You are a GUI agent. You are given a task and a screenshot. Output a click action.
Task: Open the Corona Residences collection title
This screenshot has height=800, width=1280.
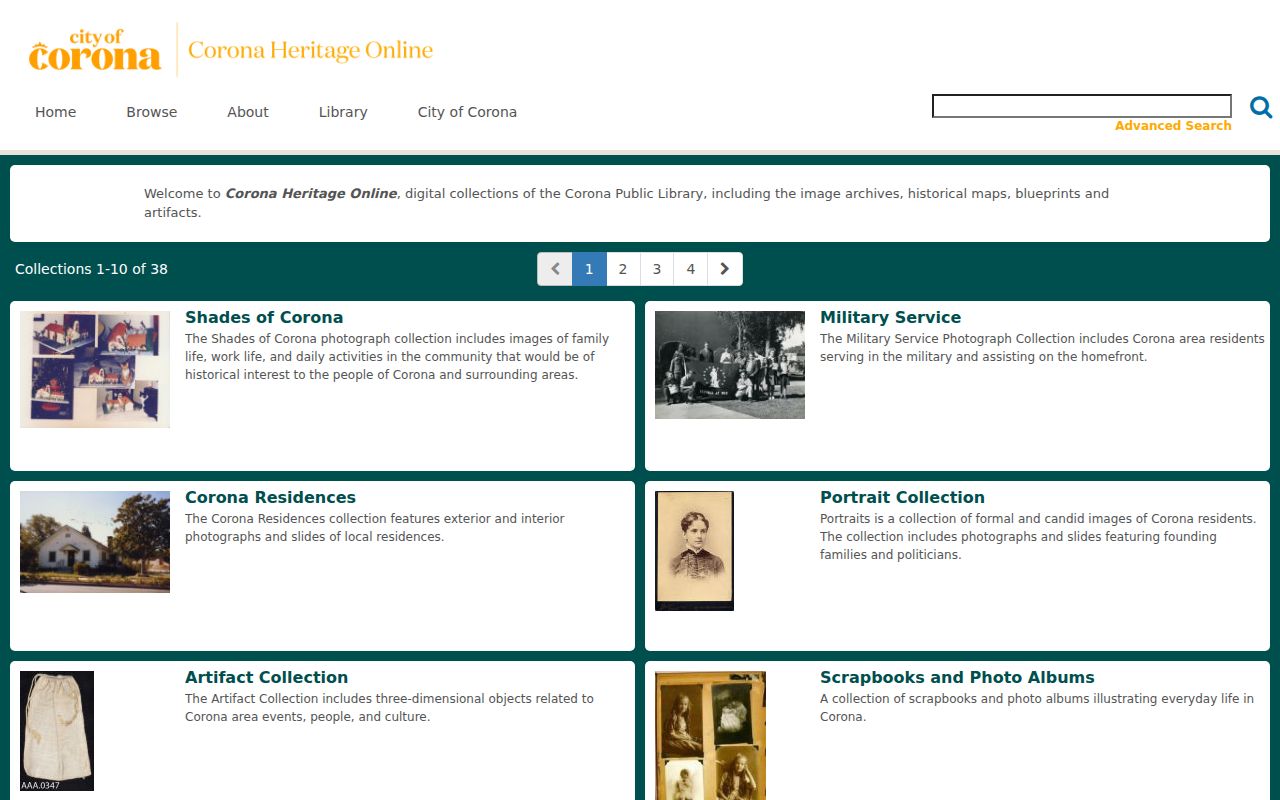click(x=270, y=497)
